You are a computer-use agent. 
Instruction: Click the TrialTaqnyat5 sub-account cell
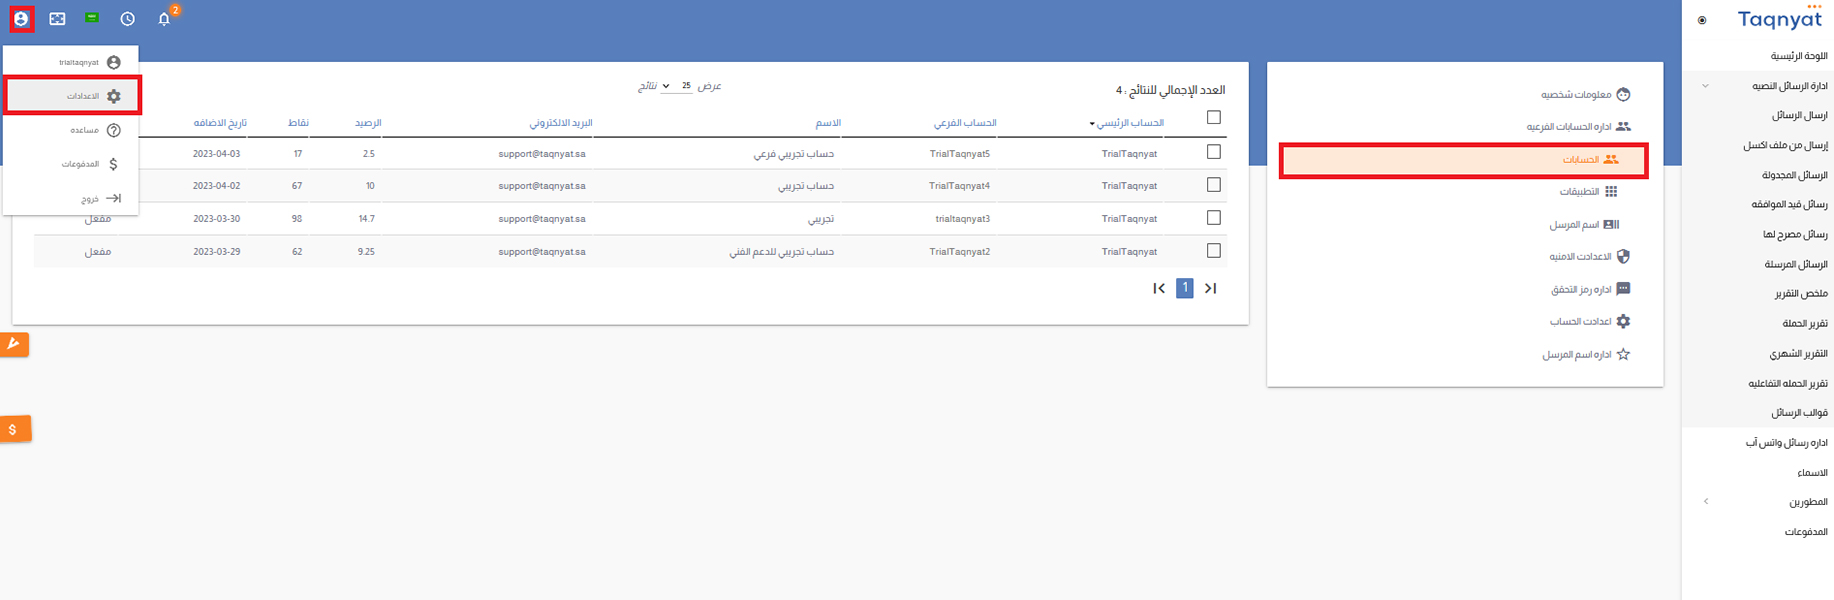pos(959,153)
